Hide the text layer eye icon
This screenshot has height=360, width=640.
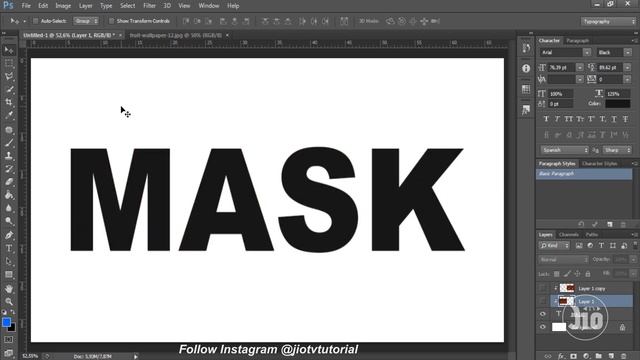coord(542,314)
